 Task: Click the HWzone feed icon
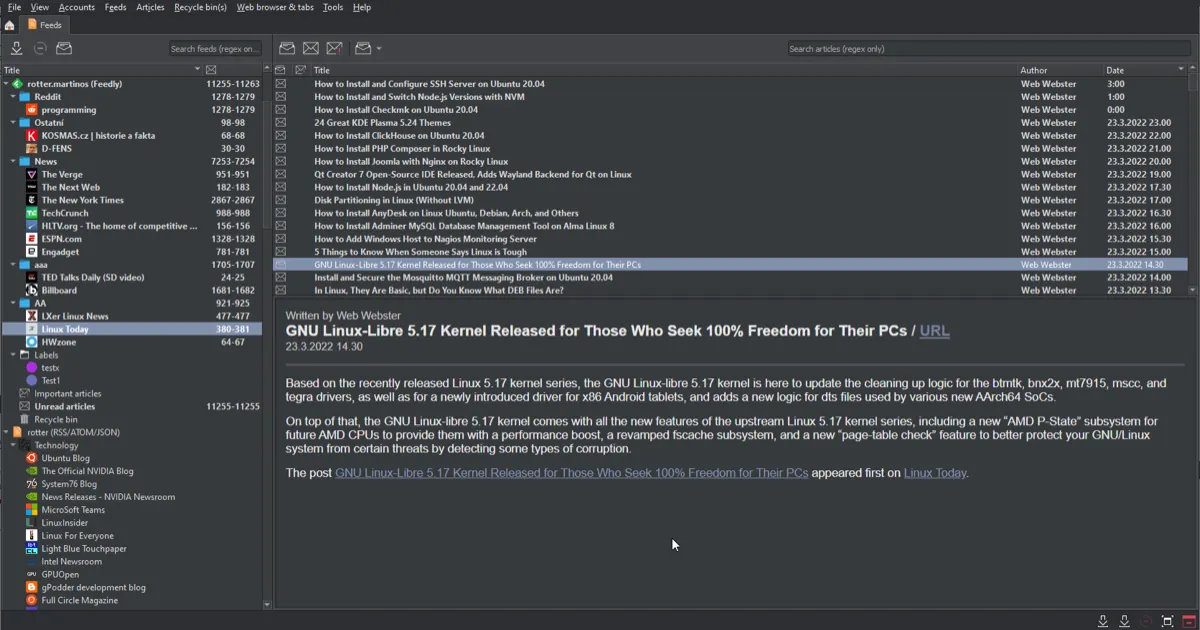click(32, 342)
